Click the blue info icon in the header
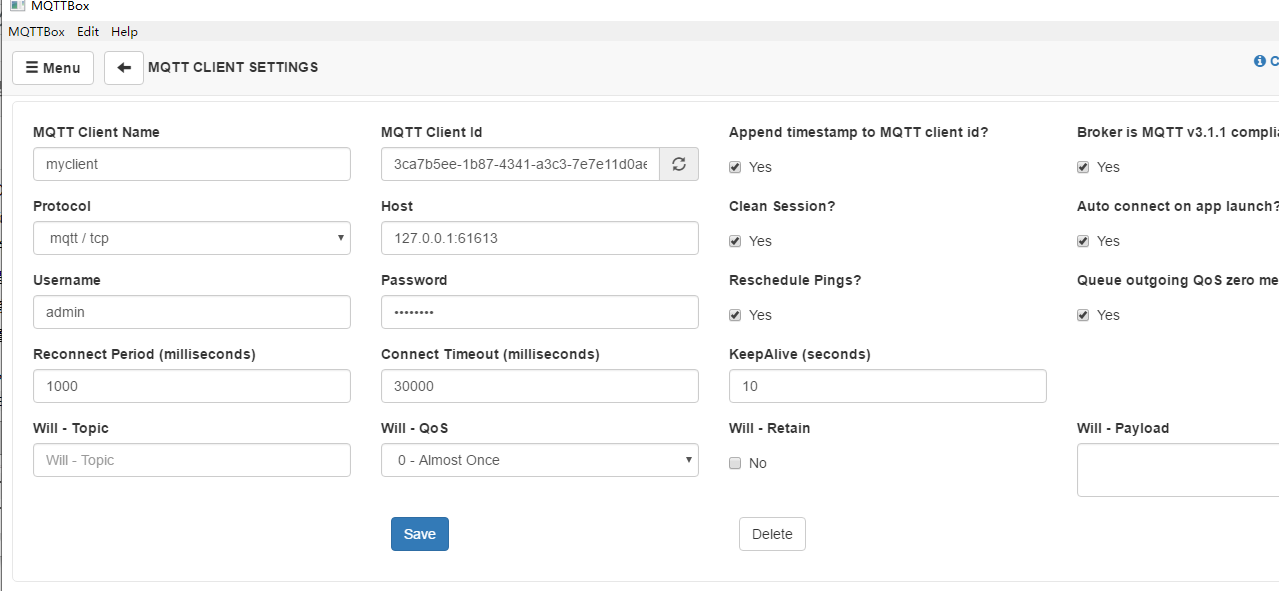 1259,61
